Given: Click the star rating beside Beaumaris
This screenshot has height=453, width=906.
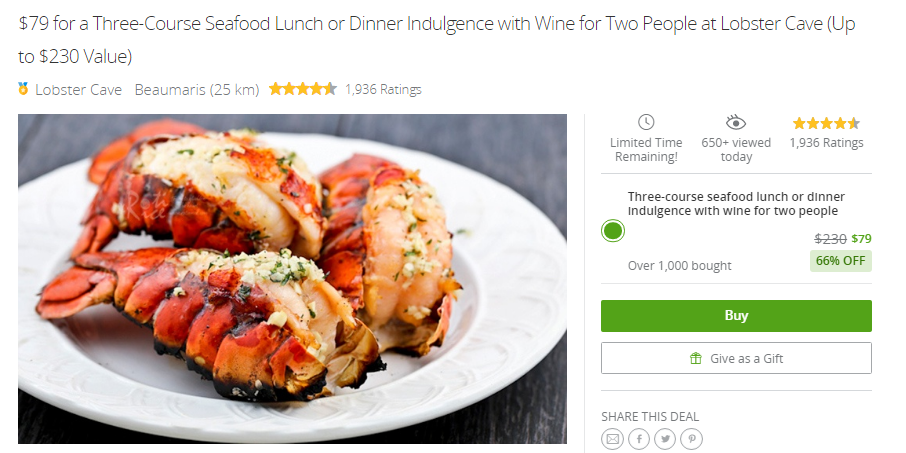Looking at the screenshot, I should [x=303, y=89].
